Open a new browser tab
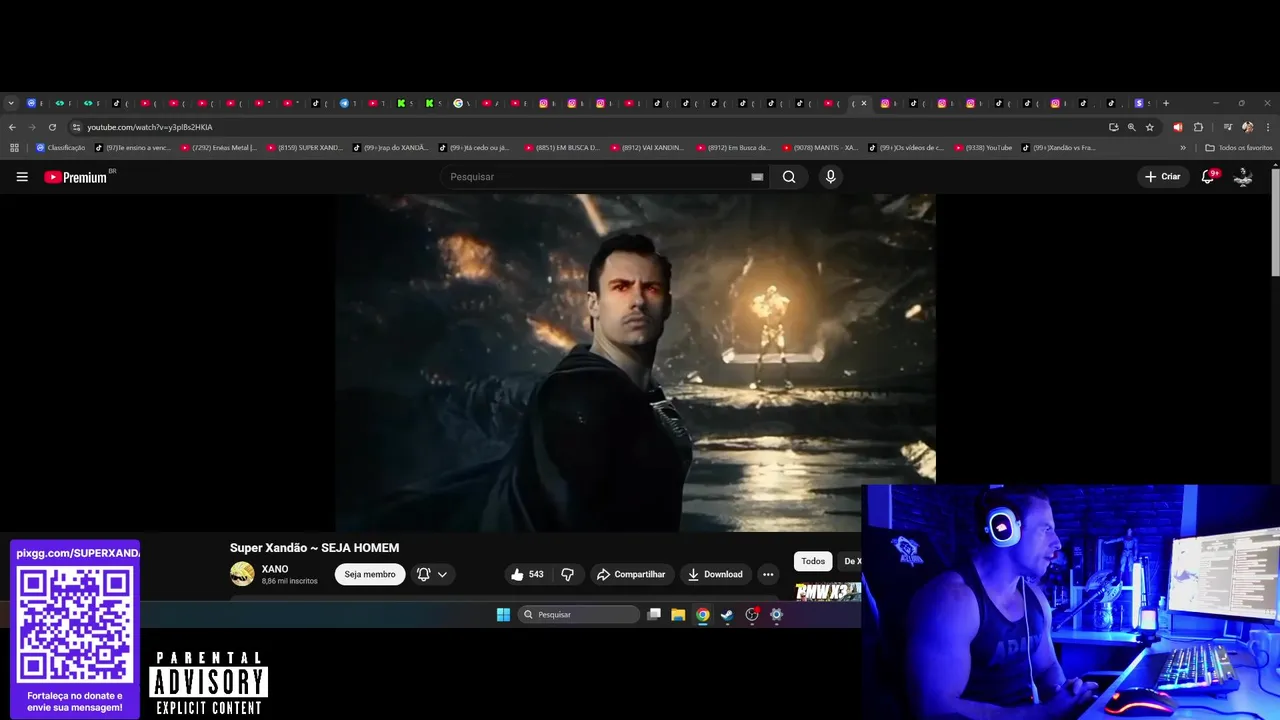 pyautogui.click(x=1165, y=103)
